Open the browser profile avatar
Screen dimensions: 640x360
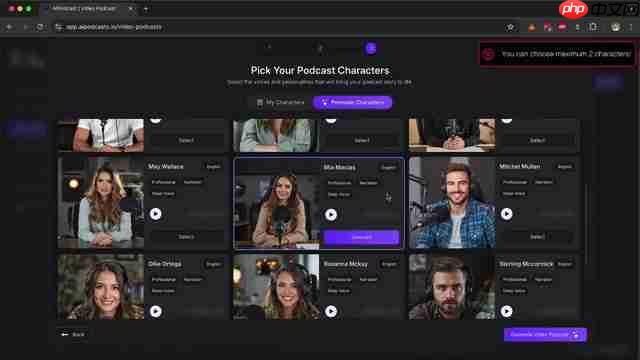[616, 27]
